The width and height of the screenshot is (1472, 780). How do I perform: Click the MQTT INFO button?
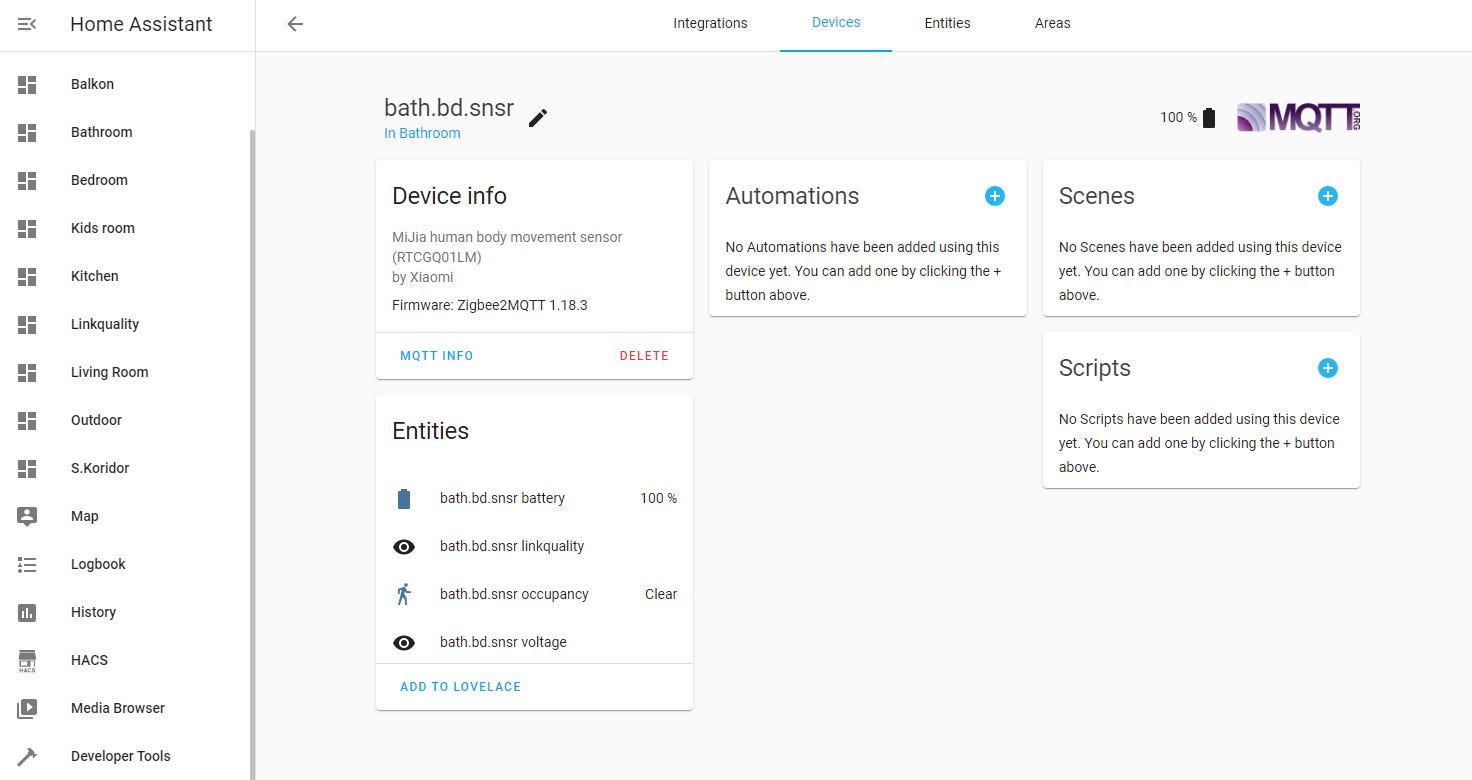click(x=437, y=356)
